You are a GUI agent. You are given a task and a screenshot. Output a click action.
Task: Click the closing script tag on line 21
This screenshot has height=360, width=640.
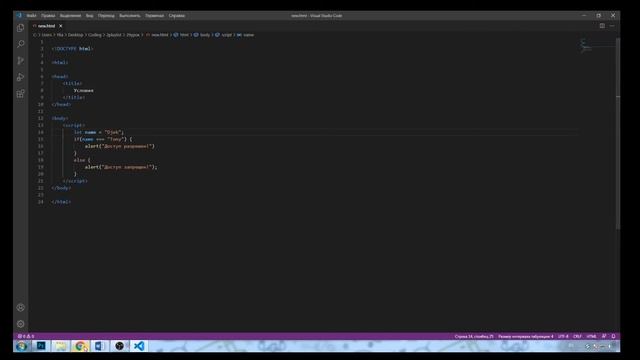tap(75, 181)
